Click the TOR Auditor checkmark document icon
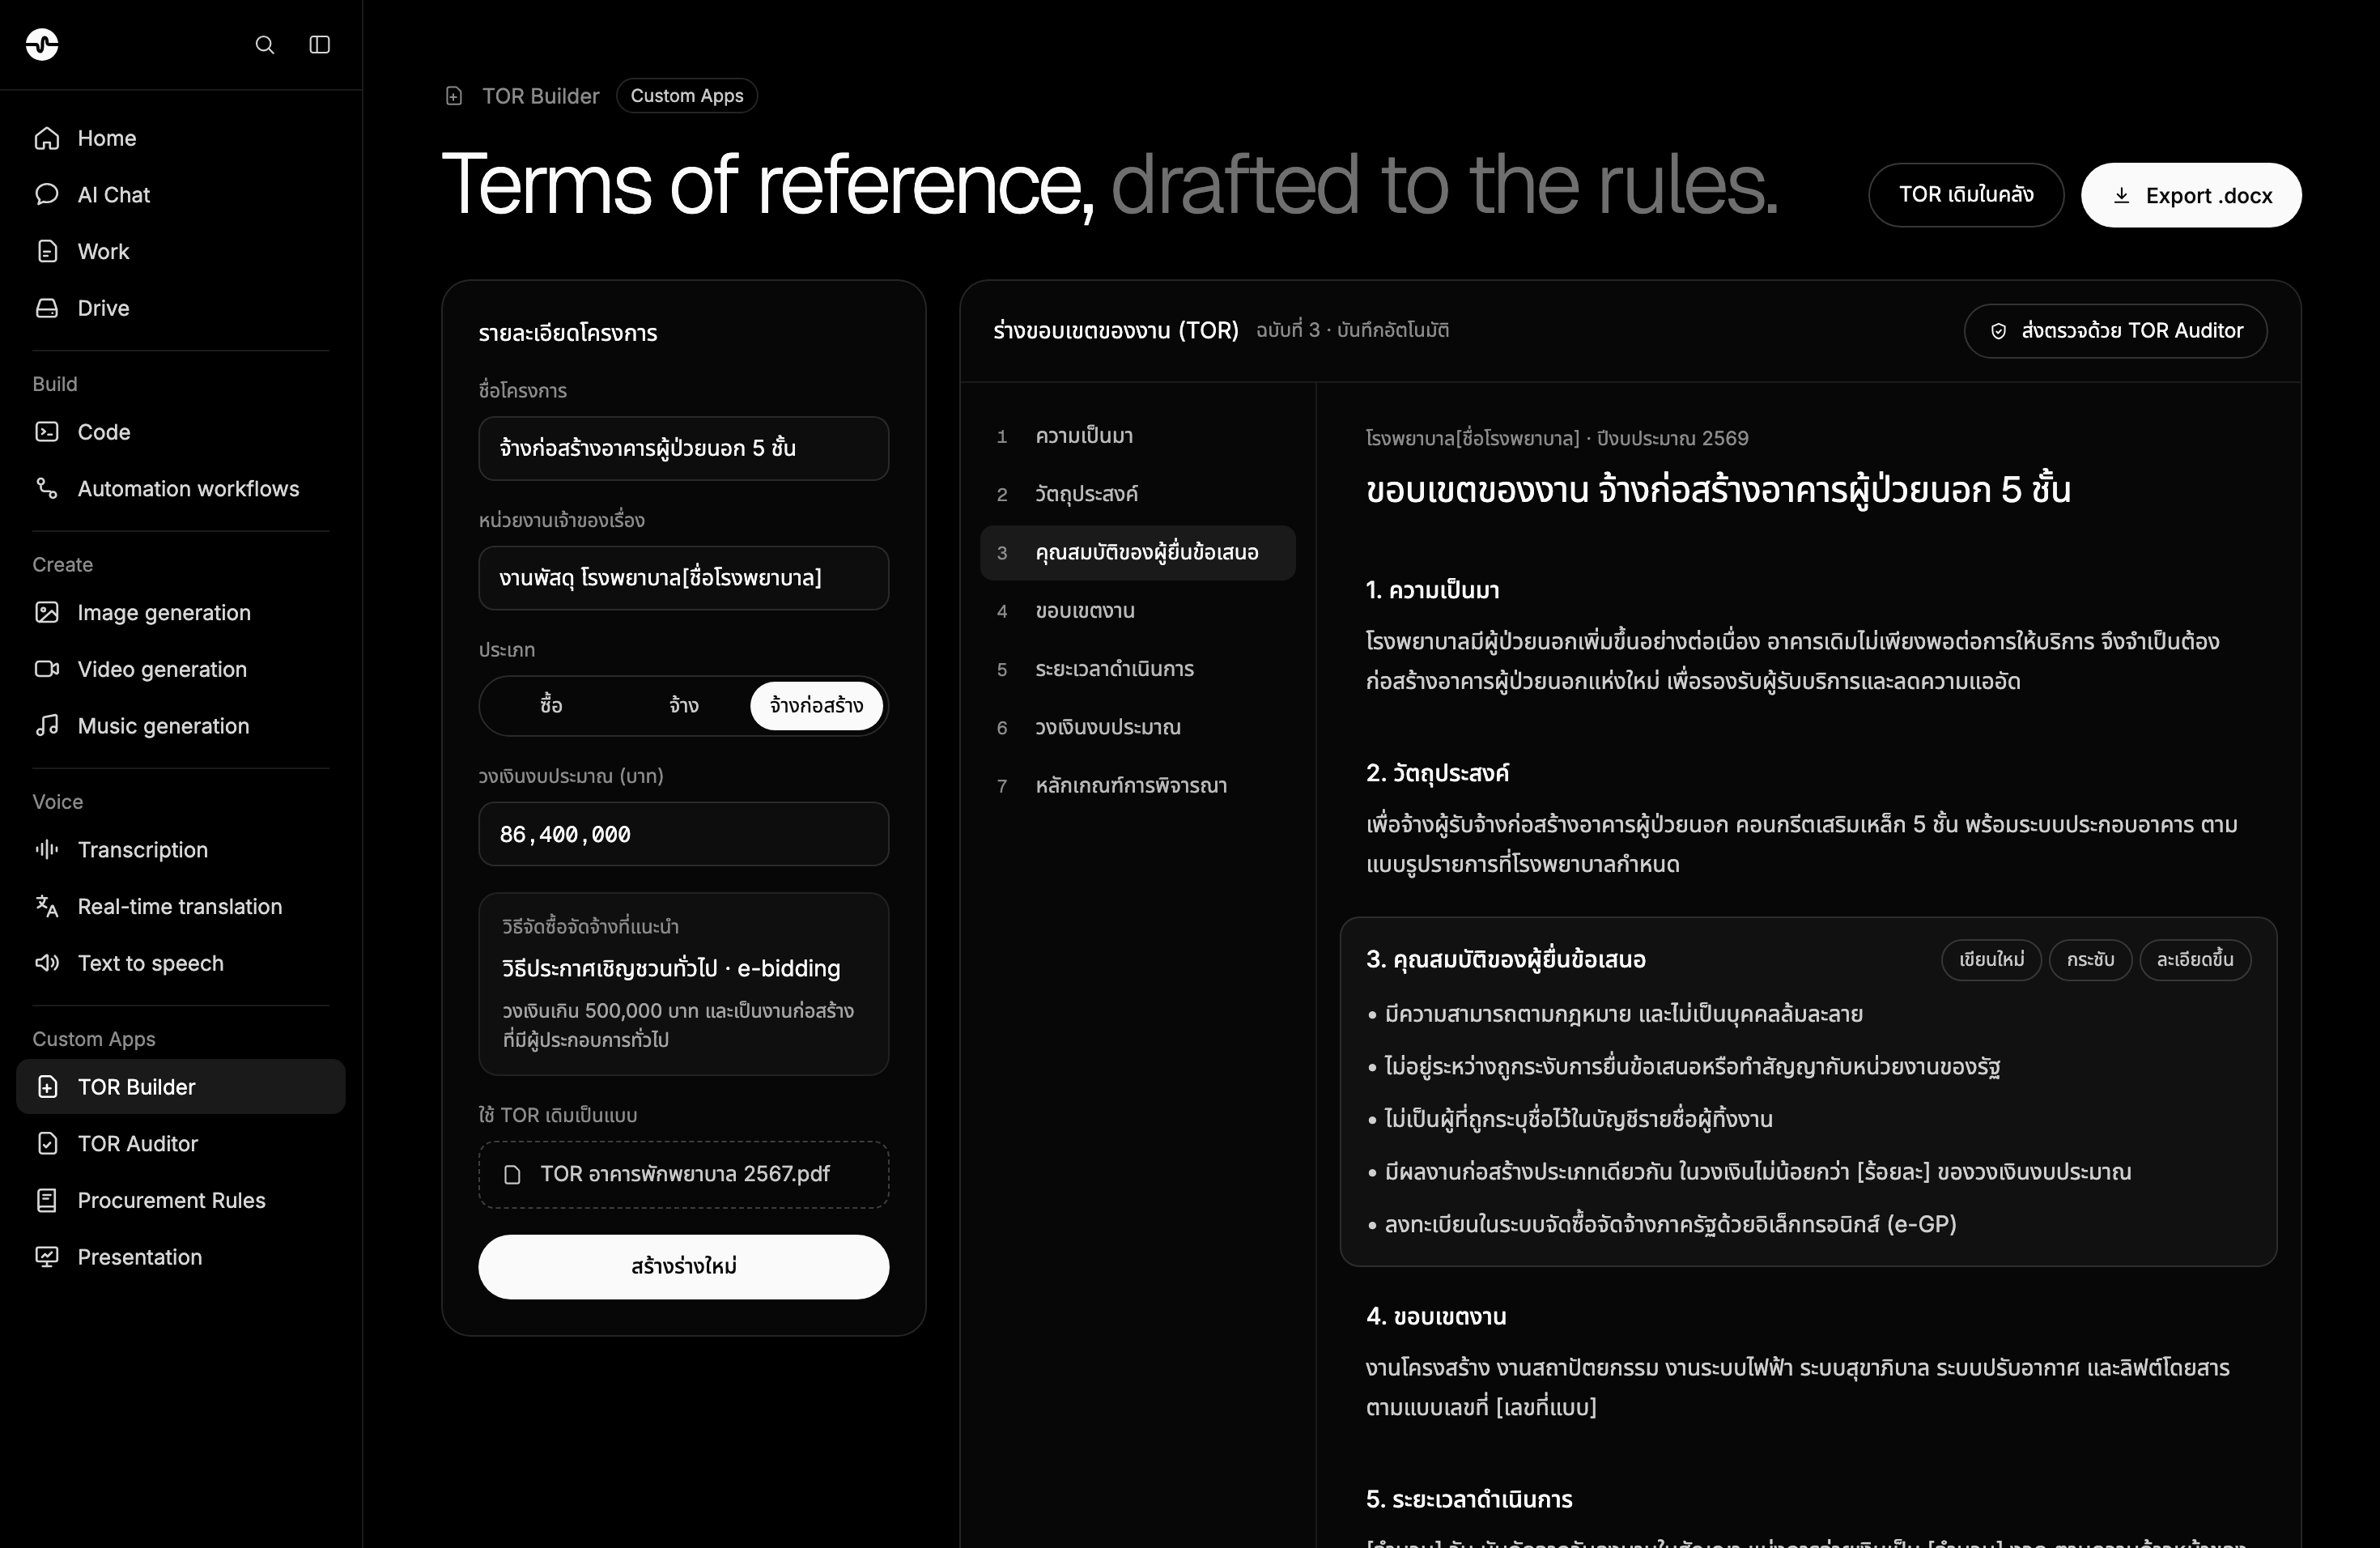 47,1143
